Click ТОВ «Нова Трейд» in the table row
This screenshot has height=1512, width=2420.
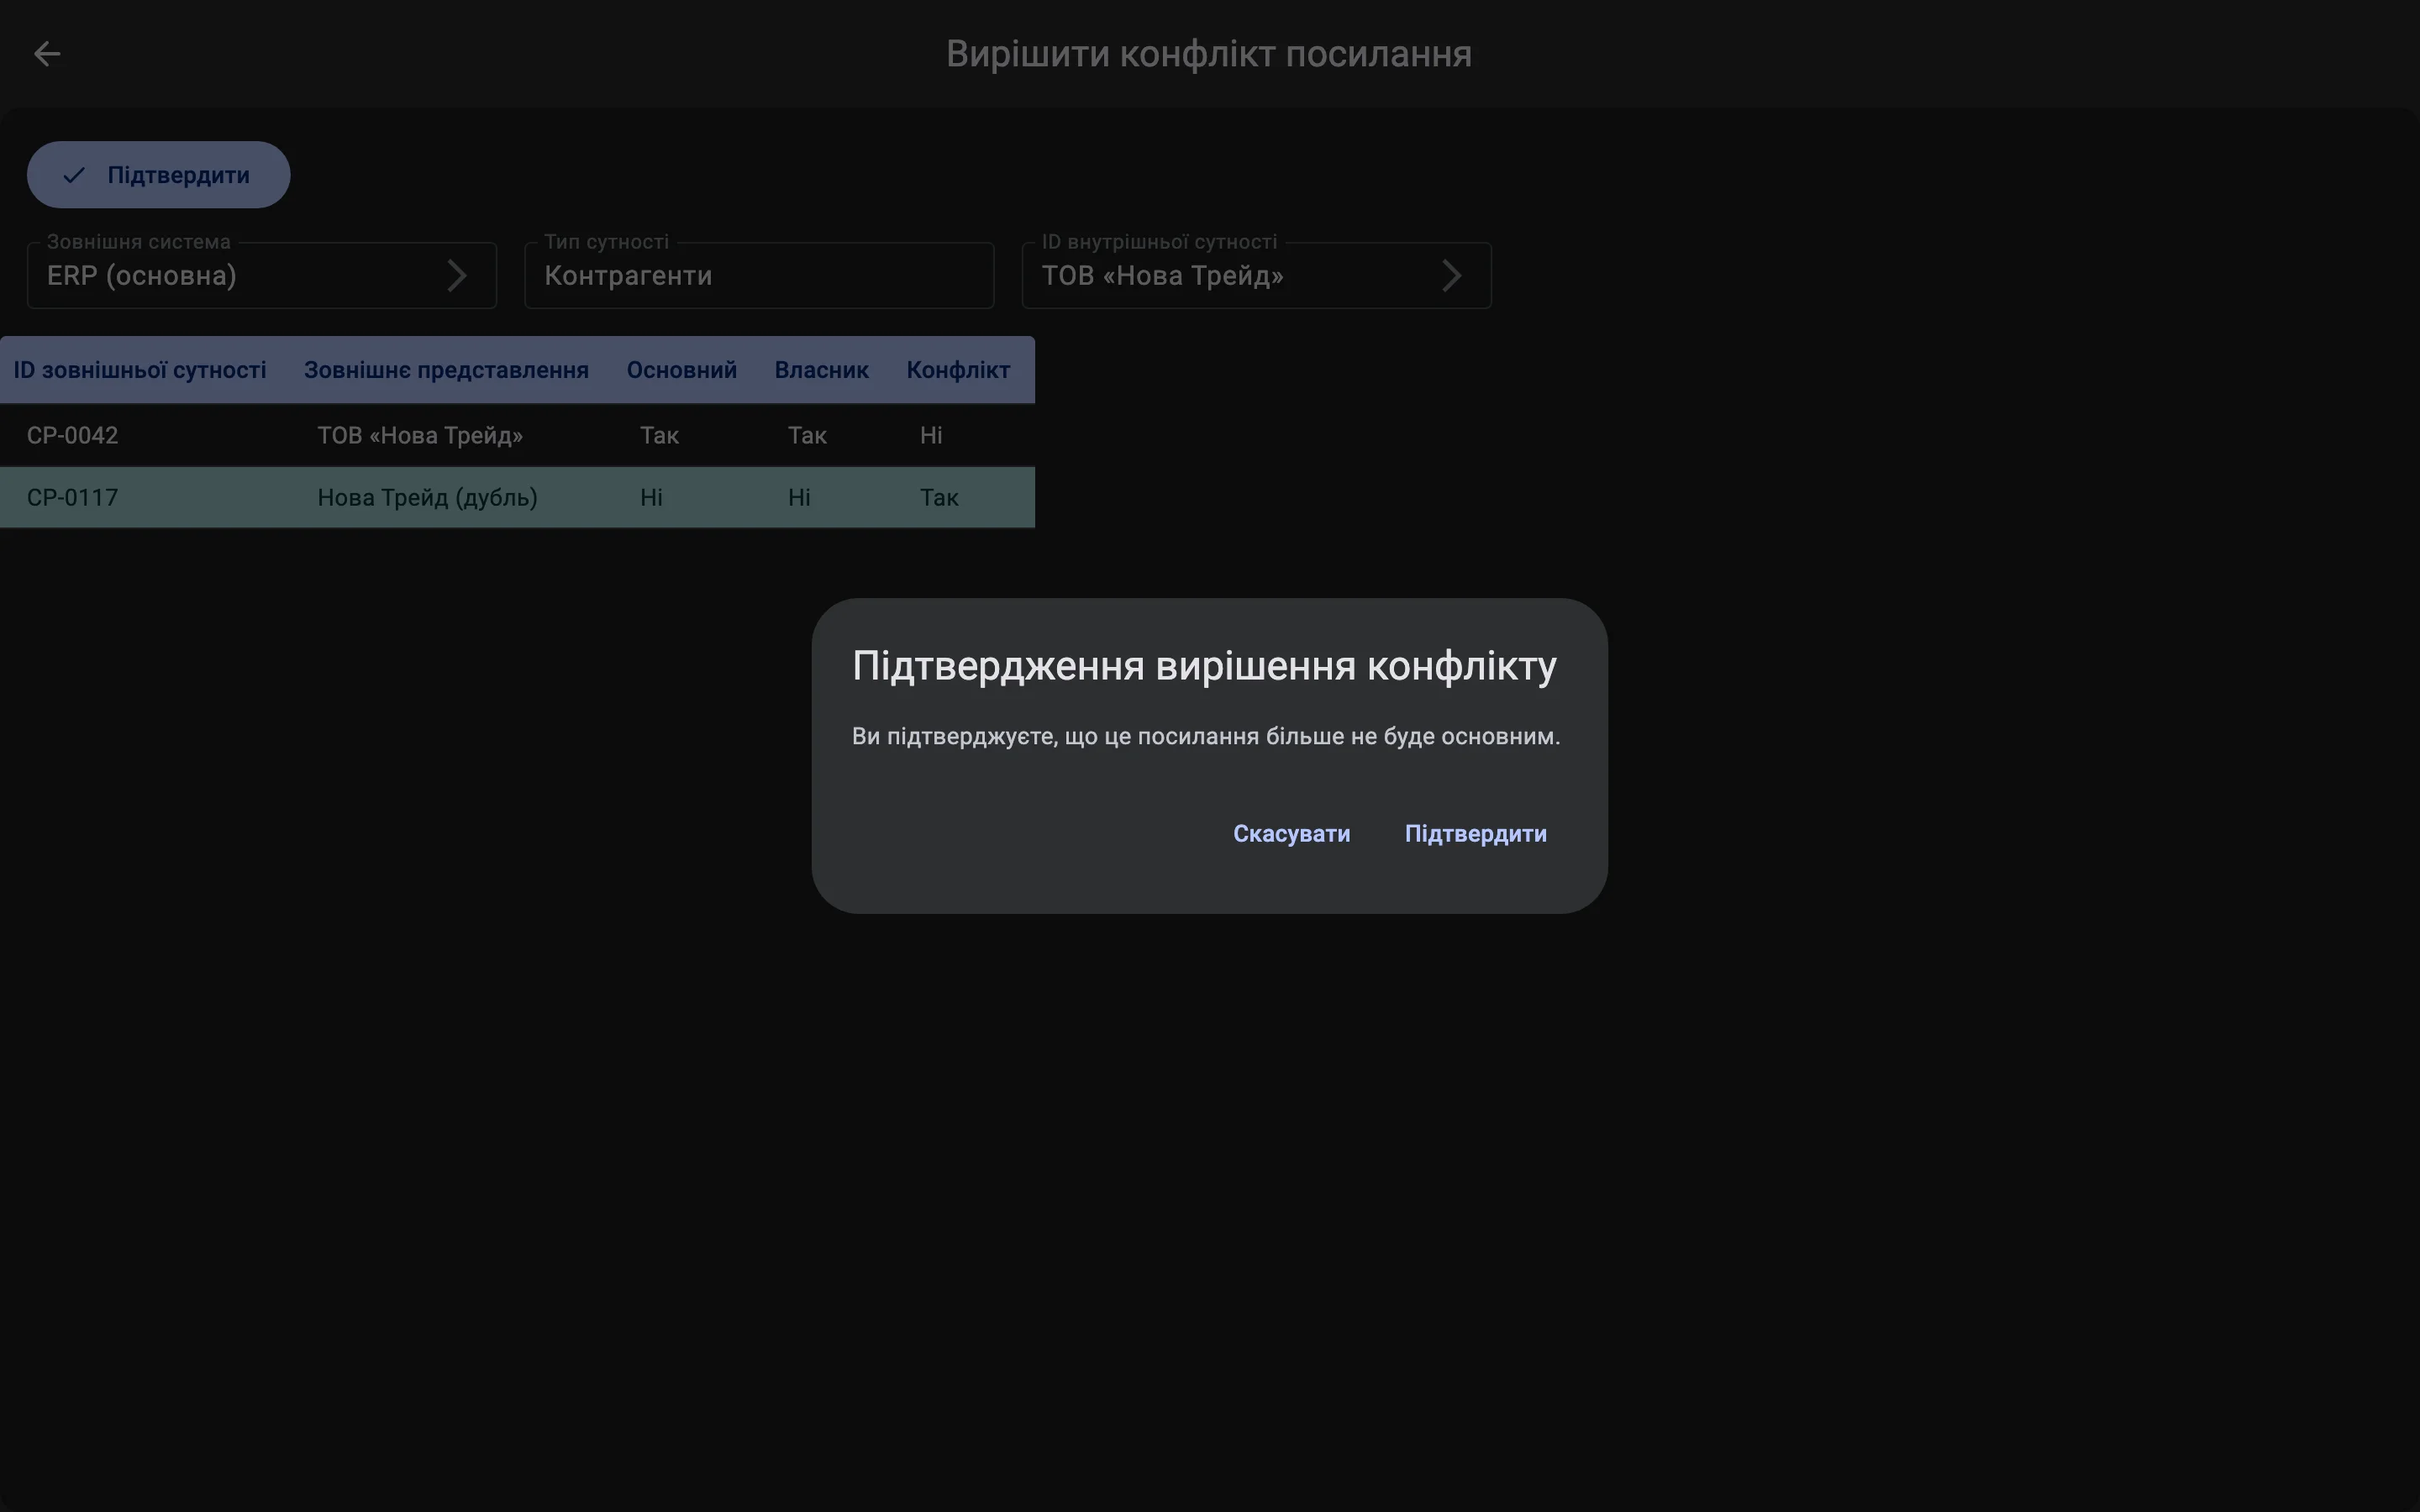420,436
